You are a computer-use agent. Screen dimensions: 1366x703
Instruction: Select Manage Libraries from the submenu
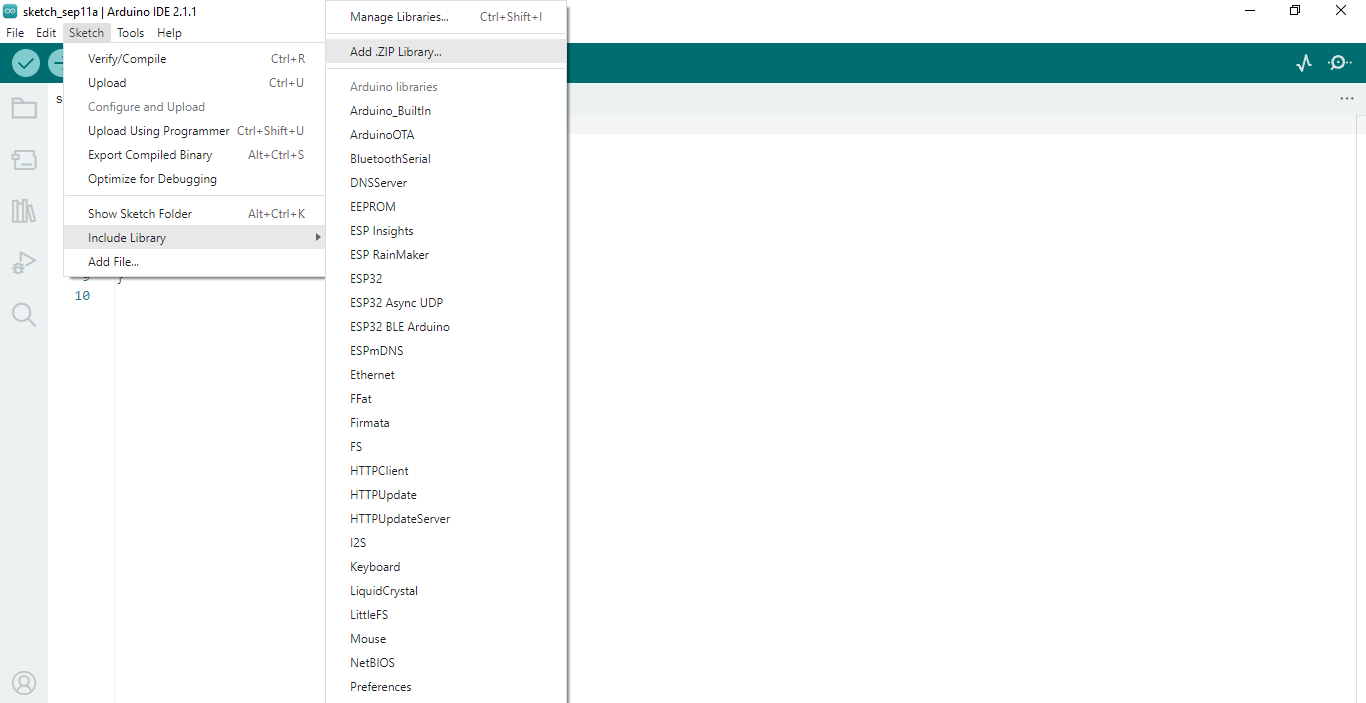[x=397, y=17]
